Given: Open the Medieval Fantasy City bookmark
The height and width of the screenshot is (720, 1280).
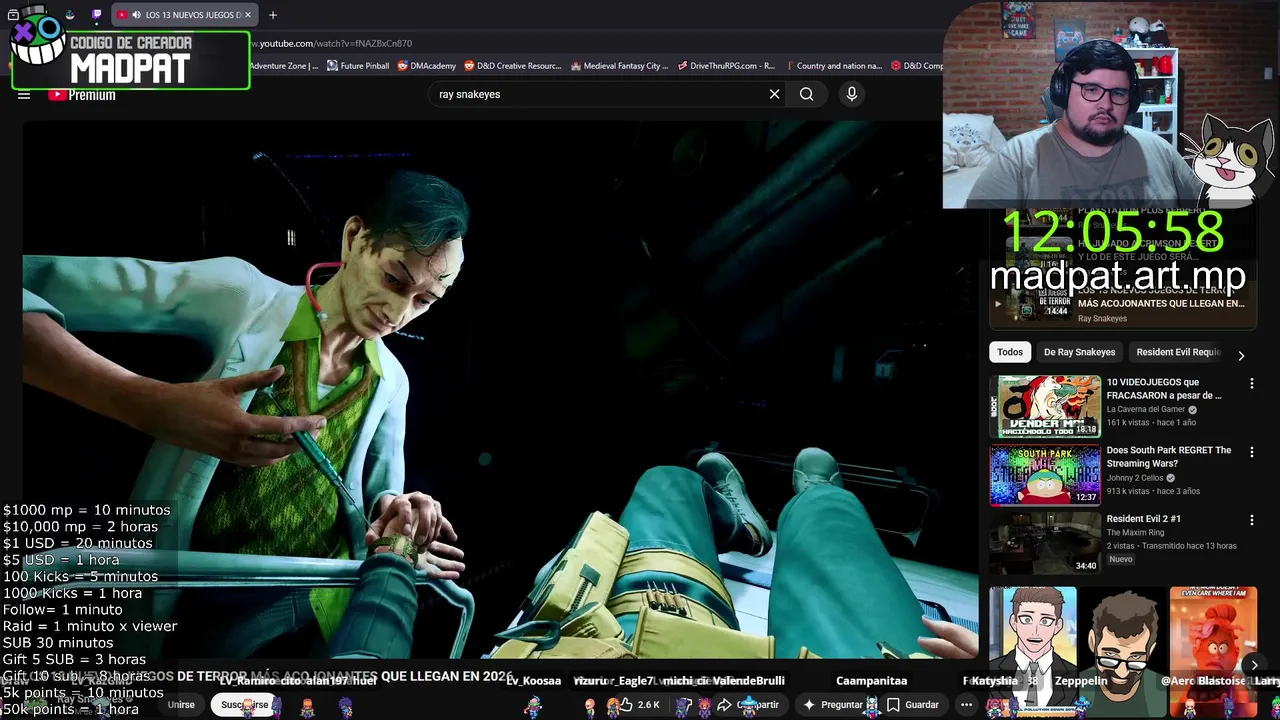Looking at the screenshot, I should tap(619, 66).
